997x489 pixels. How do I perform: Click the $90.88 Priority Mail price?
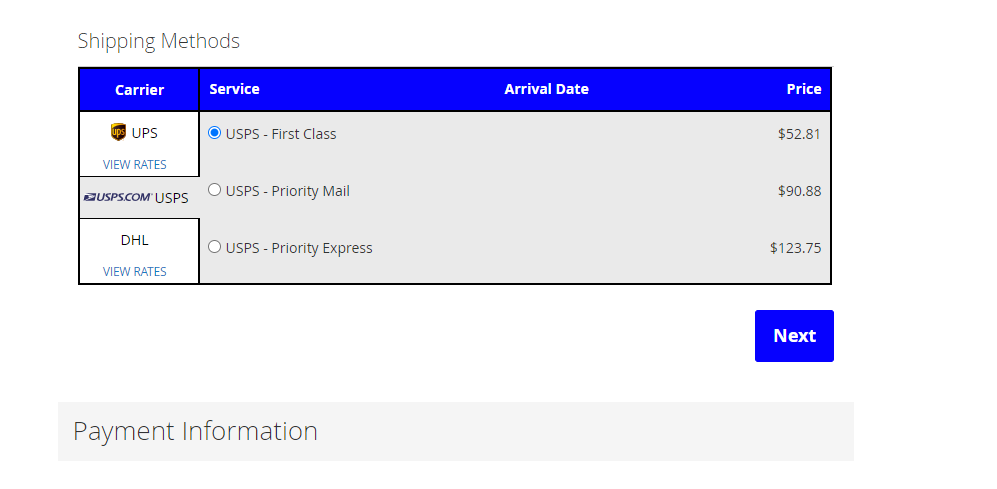pyautogui.click(x=799, y=191)
